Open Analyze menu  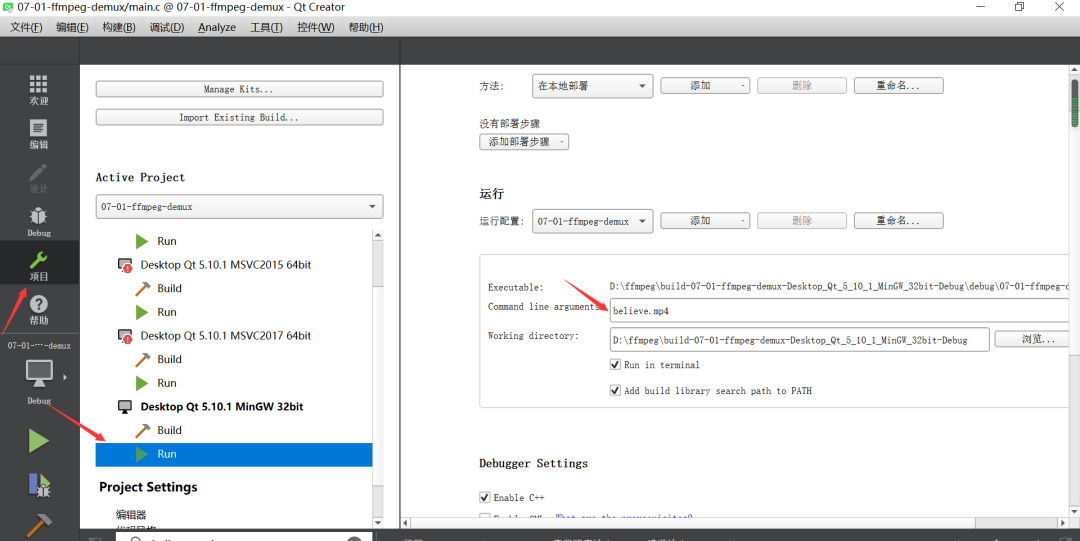pyautogui.click(x=217, y=27)
